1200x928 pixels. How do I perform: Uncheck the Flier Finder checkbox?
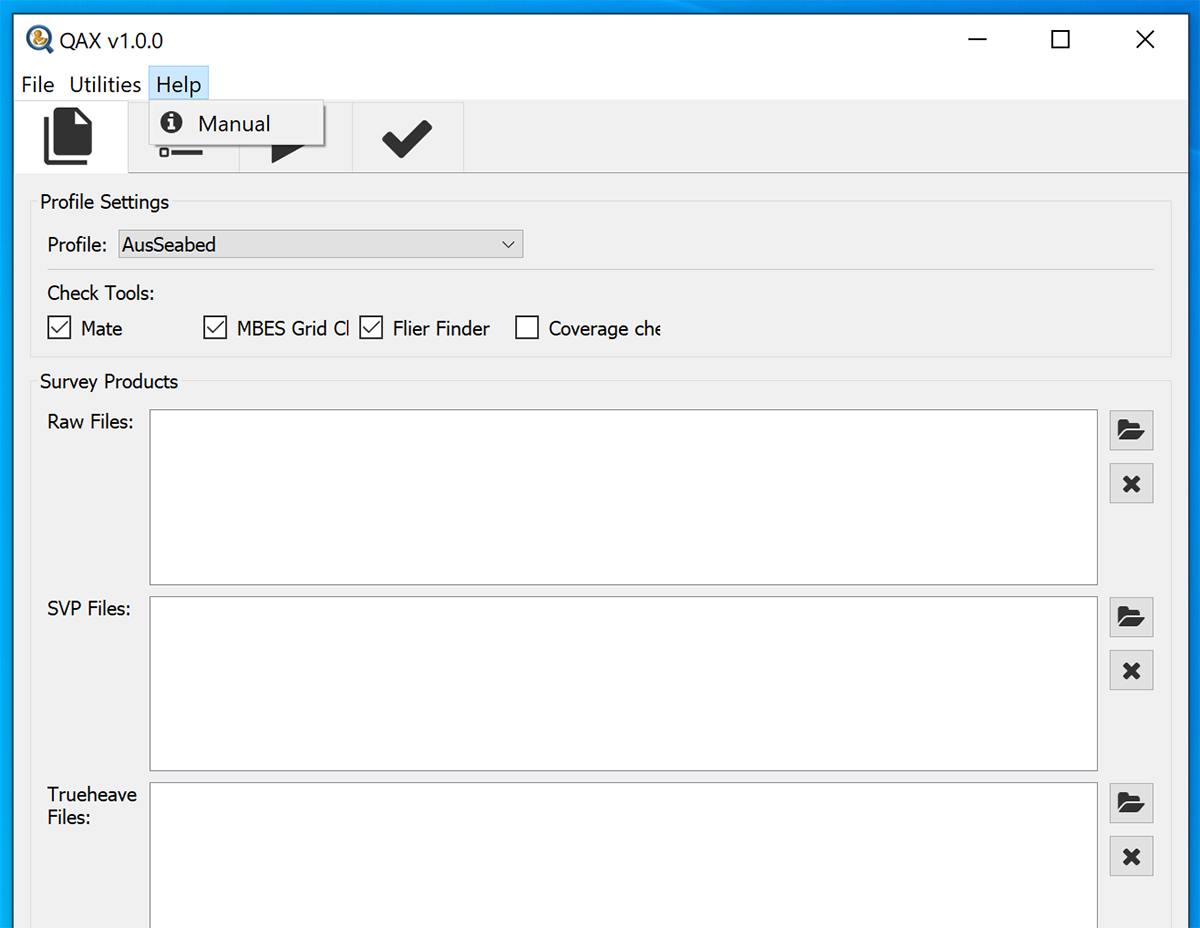click(372, 328)
